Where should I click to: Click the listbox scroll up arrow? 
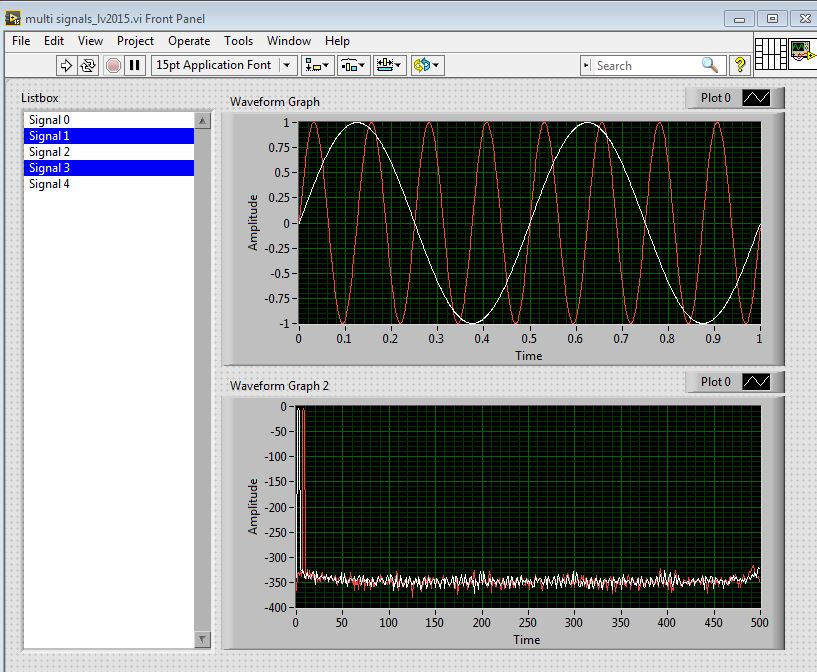pos(202,121)
